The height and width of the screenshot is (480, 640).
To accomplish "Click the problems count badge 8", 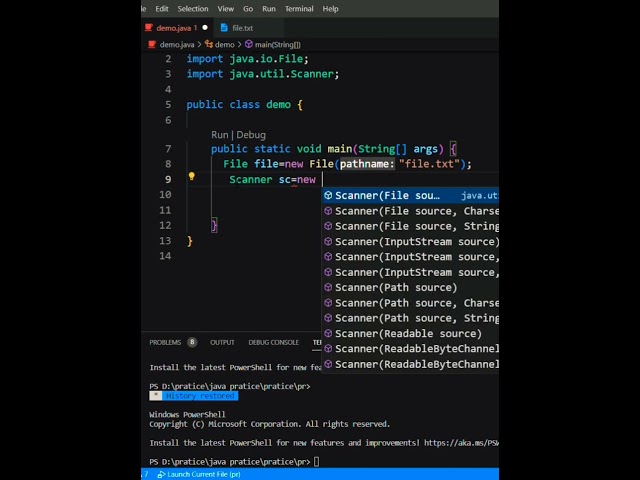I will click(x=192, y=342).
